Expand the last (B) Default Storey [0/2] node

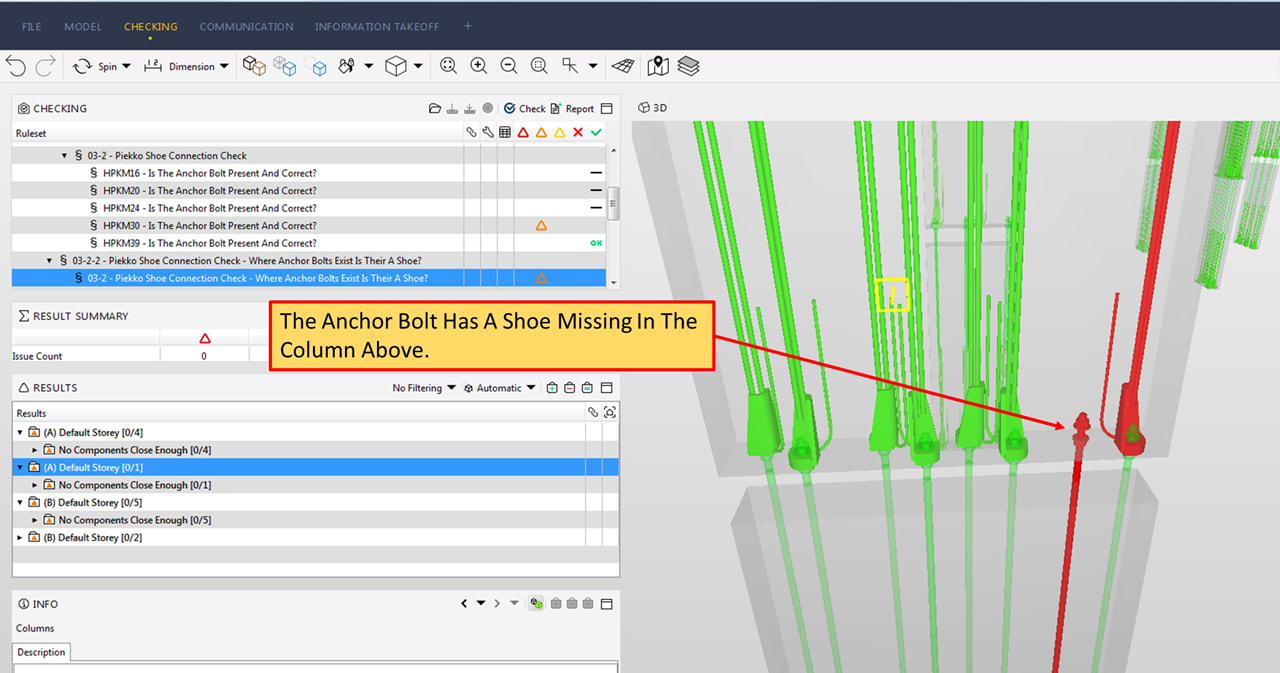tap(21, 538)
